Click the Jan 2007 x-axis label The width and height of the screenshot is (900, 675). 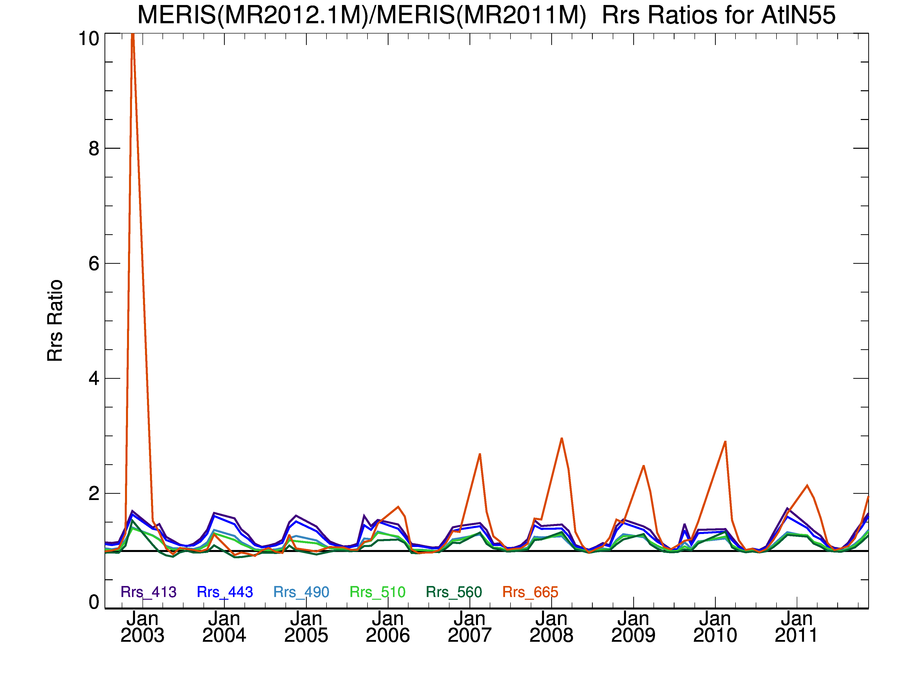pyautogui.click(x=470, y=627)
